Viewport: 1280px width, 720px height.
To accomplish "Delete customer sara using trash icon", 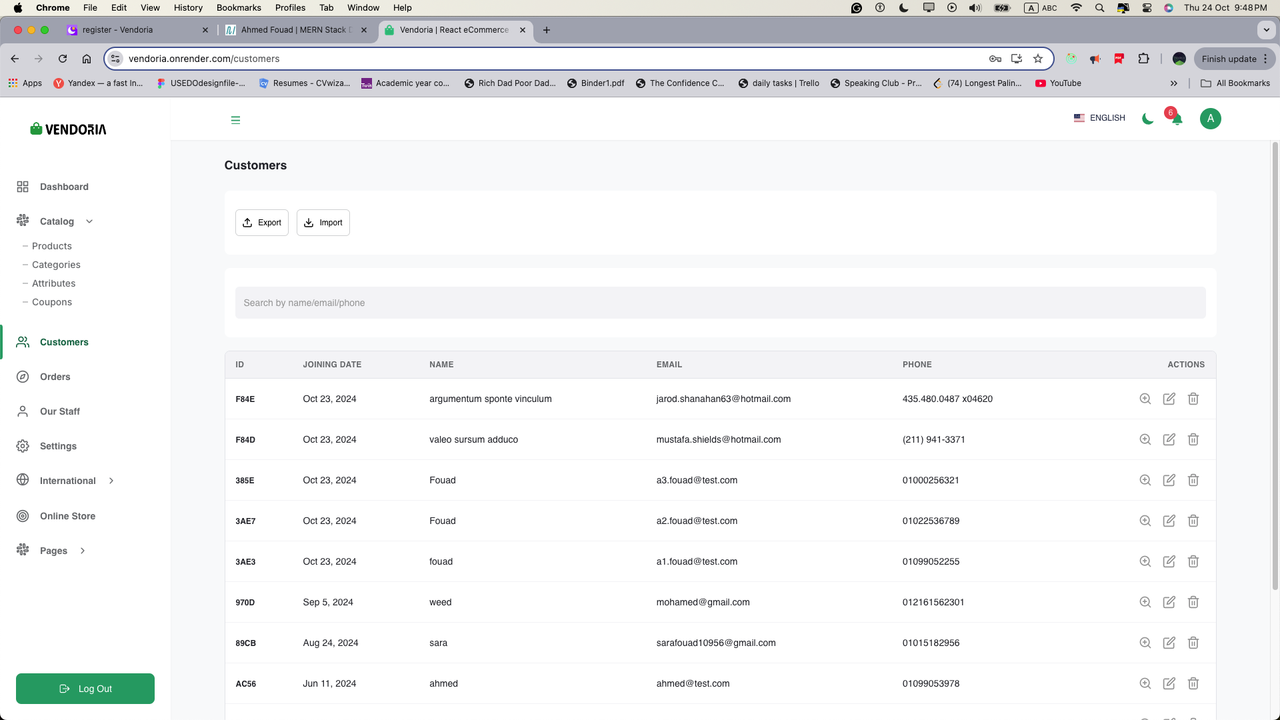I will coord(1193,643).
